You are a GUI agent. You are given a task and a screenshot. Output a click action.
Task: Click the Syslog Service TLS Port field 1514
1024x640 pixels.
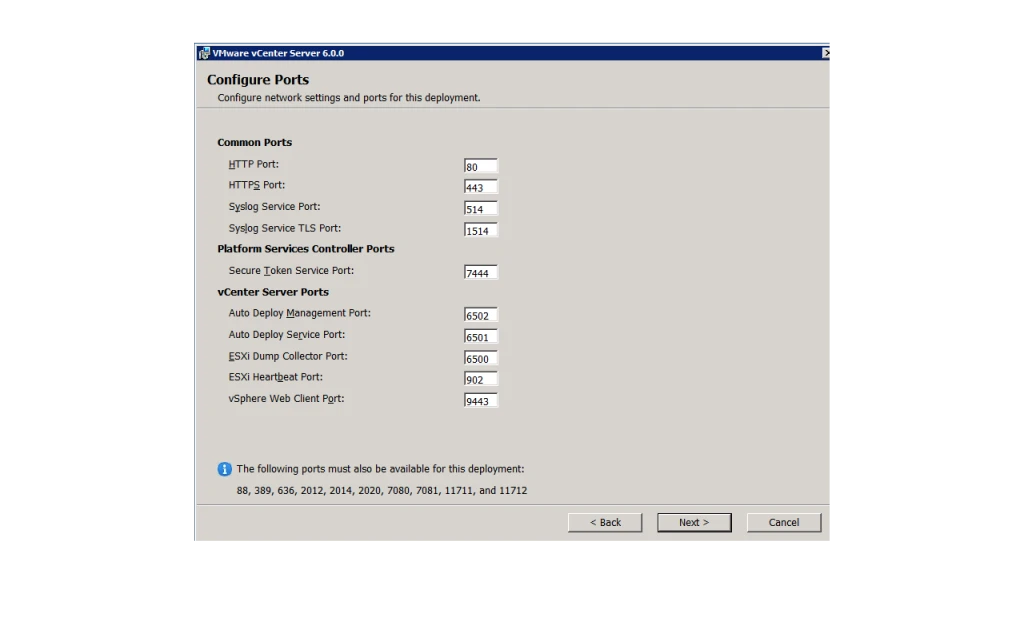point(481,230)
